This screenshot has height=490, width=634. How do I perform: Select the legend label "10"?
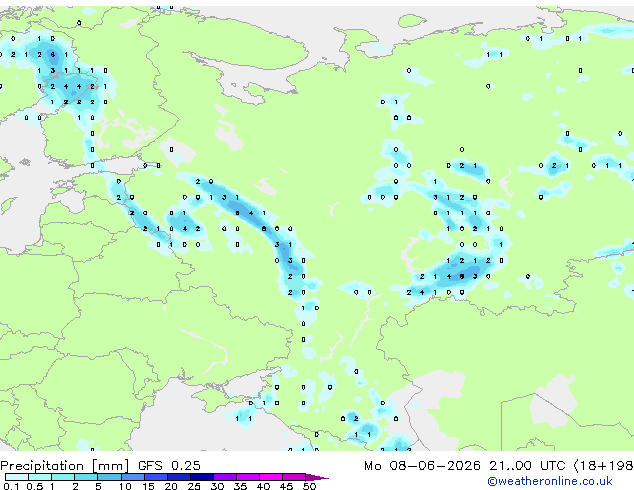point(125,486)
